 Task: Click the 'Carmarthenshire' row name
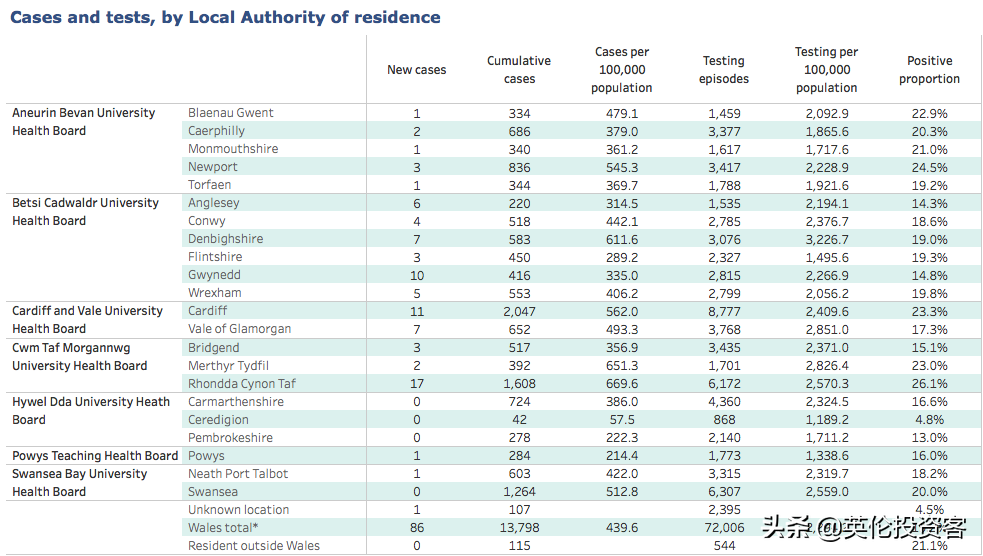coord(236,402)
